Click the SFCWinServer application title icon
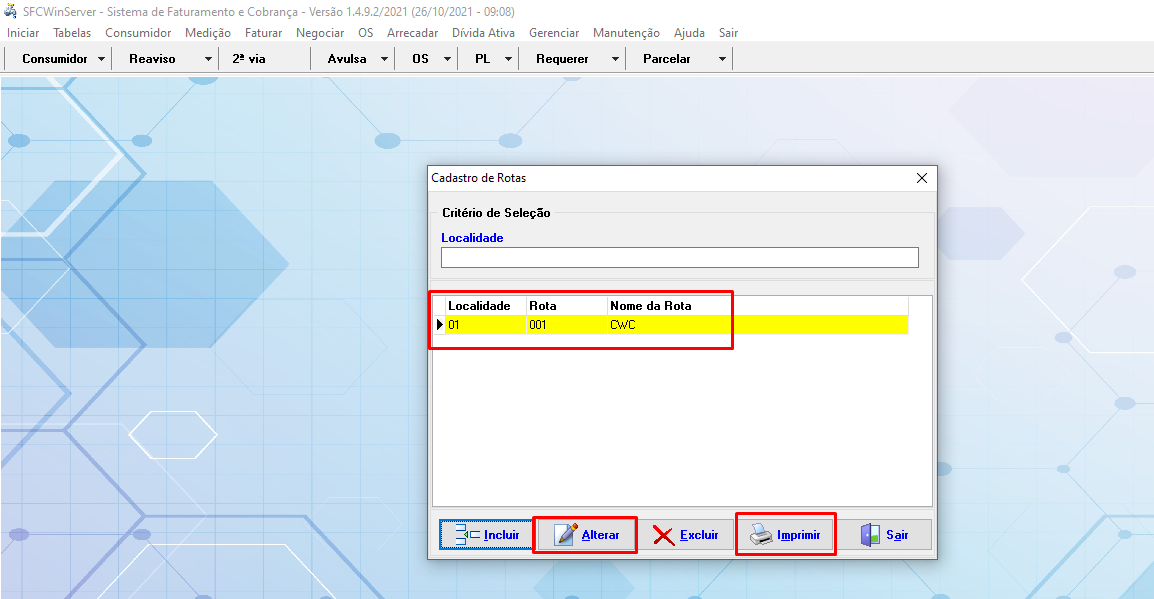The width and height of the screenshot is (1154, 599). coord(11,12)
